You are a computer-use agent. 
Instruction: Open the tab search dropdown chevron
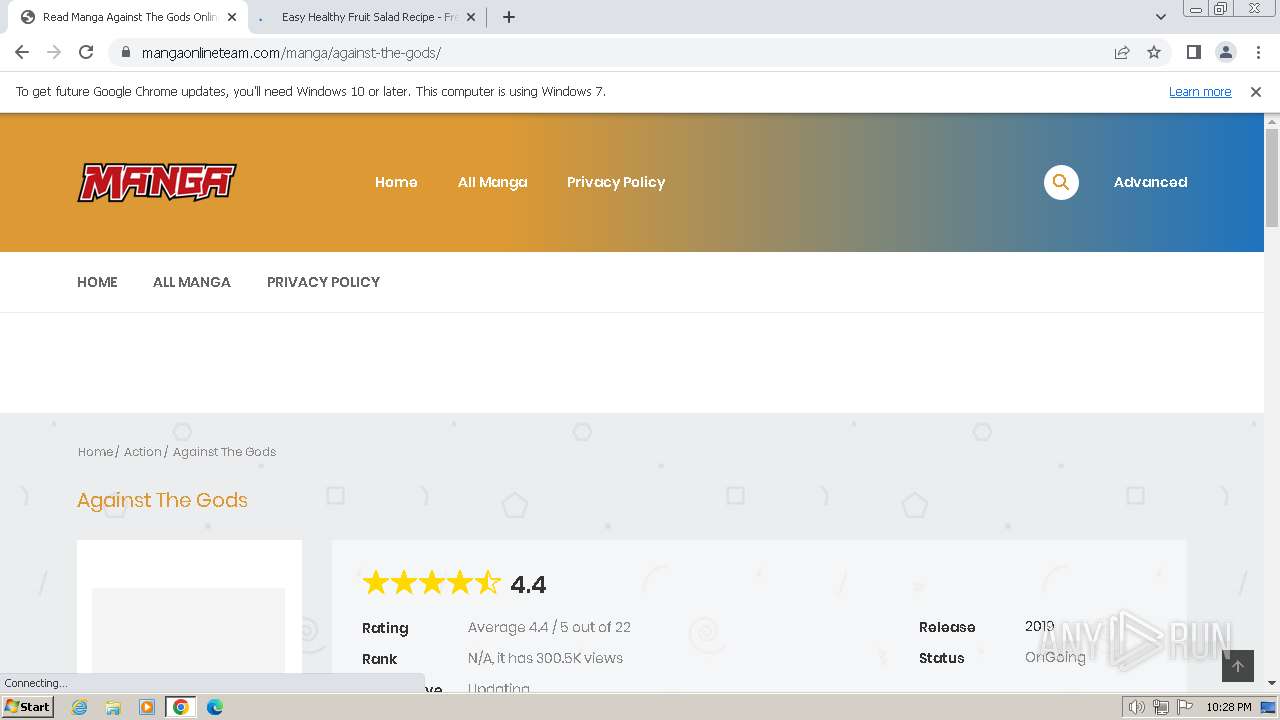pyautogui.click(x=1160, y=17)
